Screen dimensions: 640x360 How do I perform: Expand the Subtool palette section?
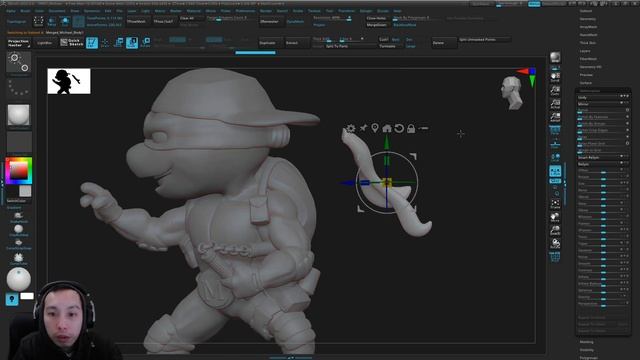coord(586,11)
